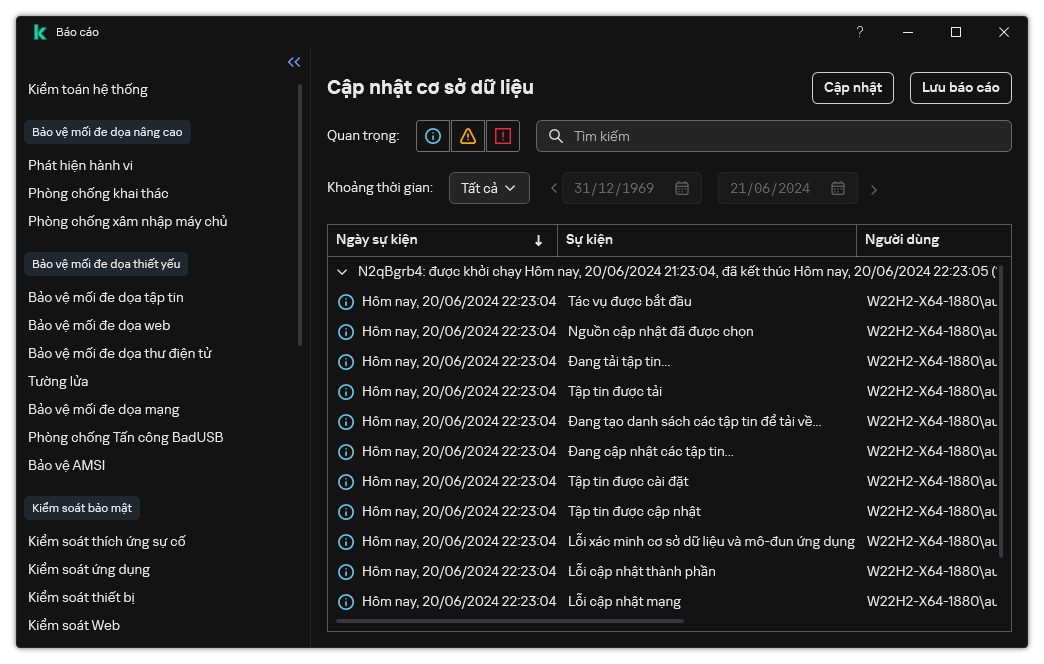This screenshot has width=1044, height=664.
Task: Open the help question mark icon
Action: [859, 32]
